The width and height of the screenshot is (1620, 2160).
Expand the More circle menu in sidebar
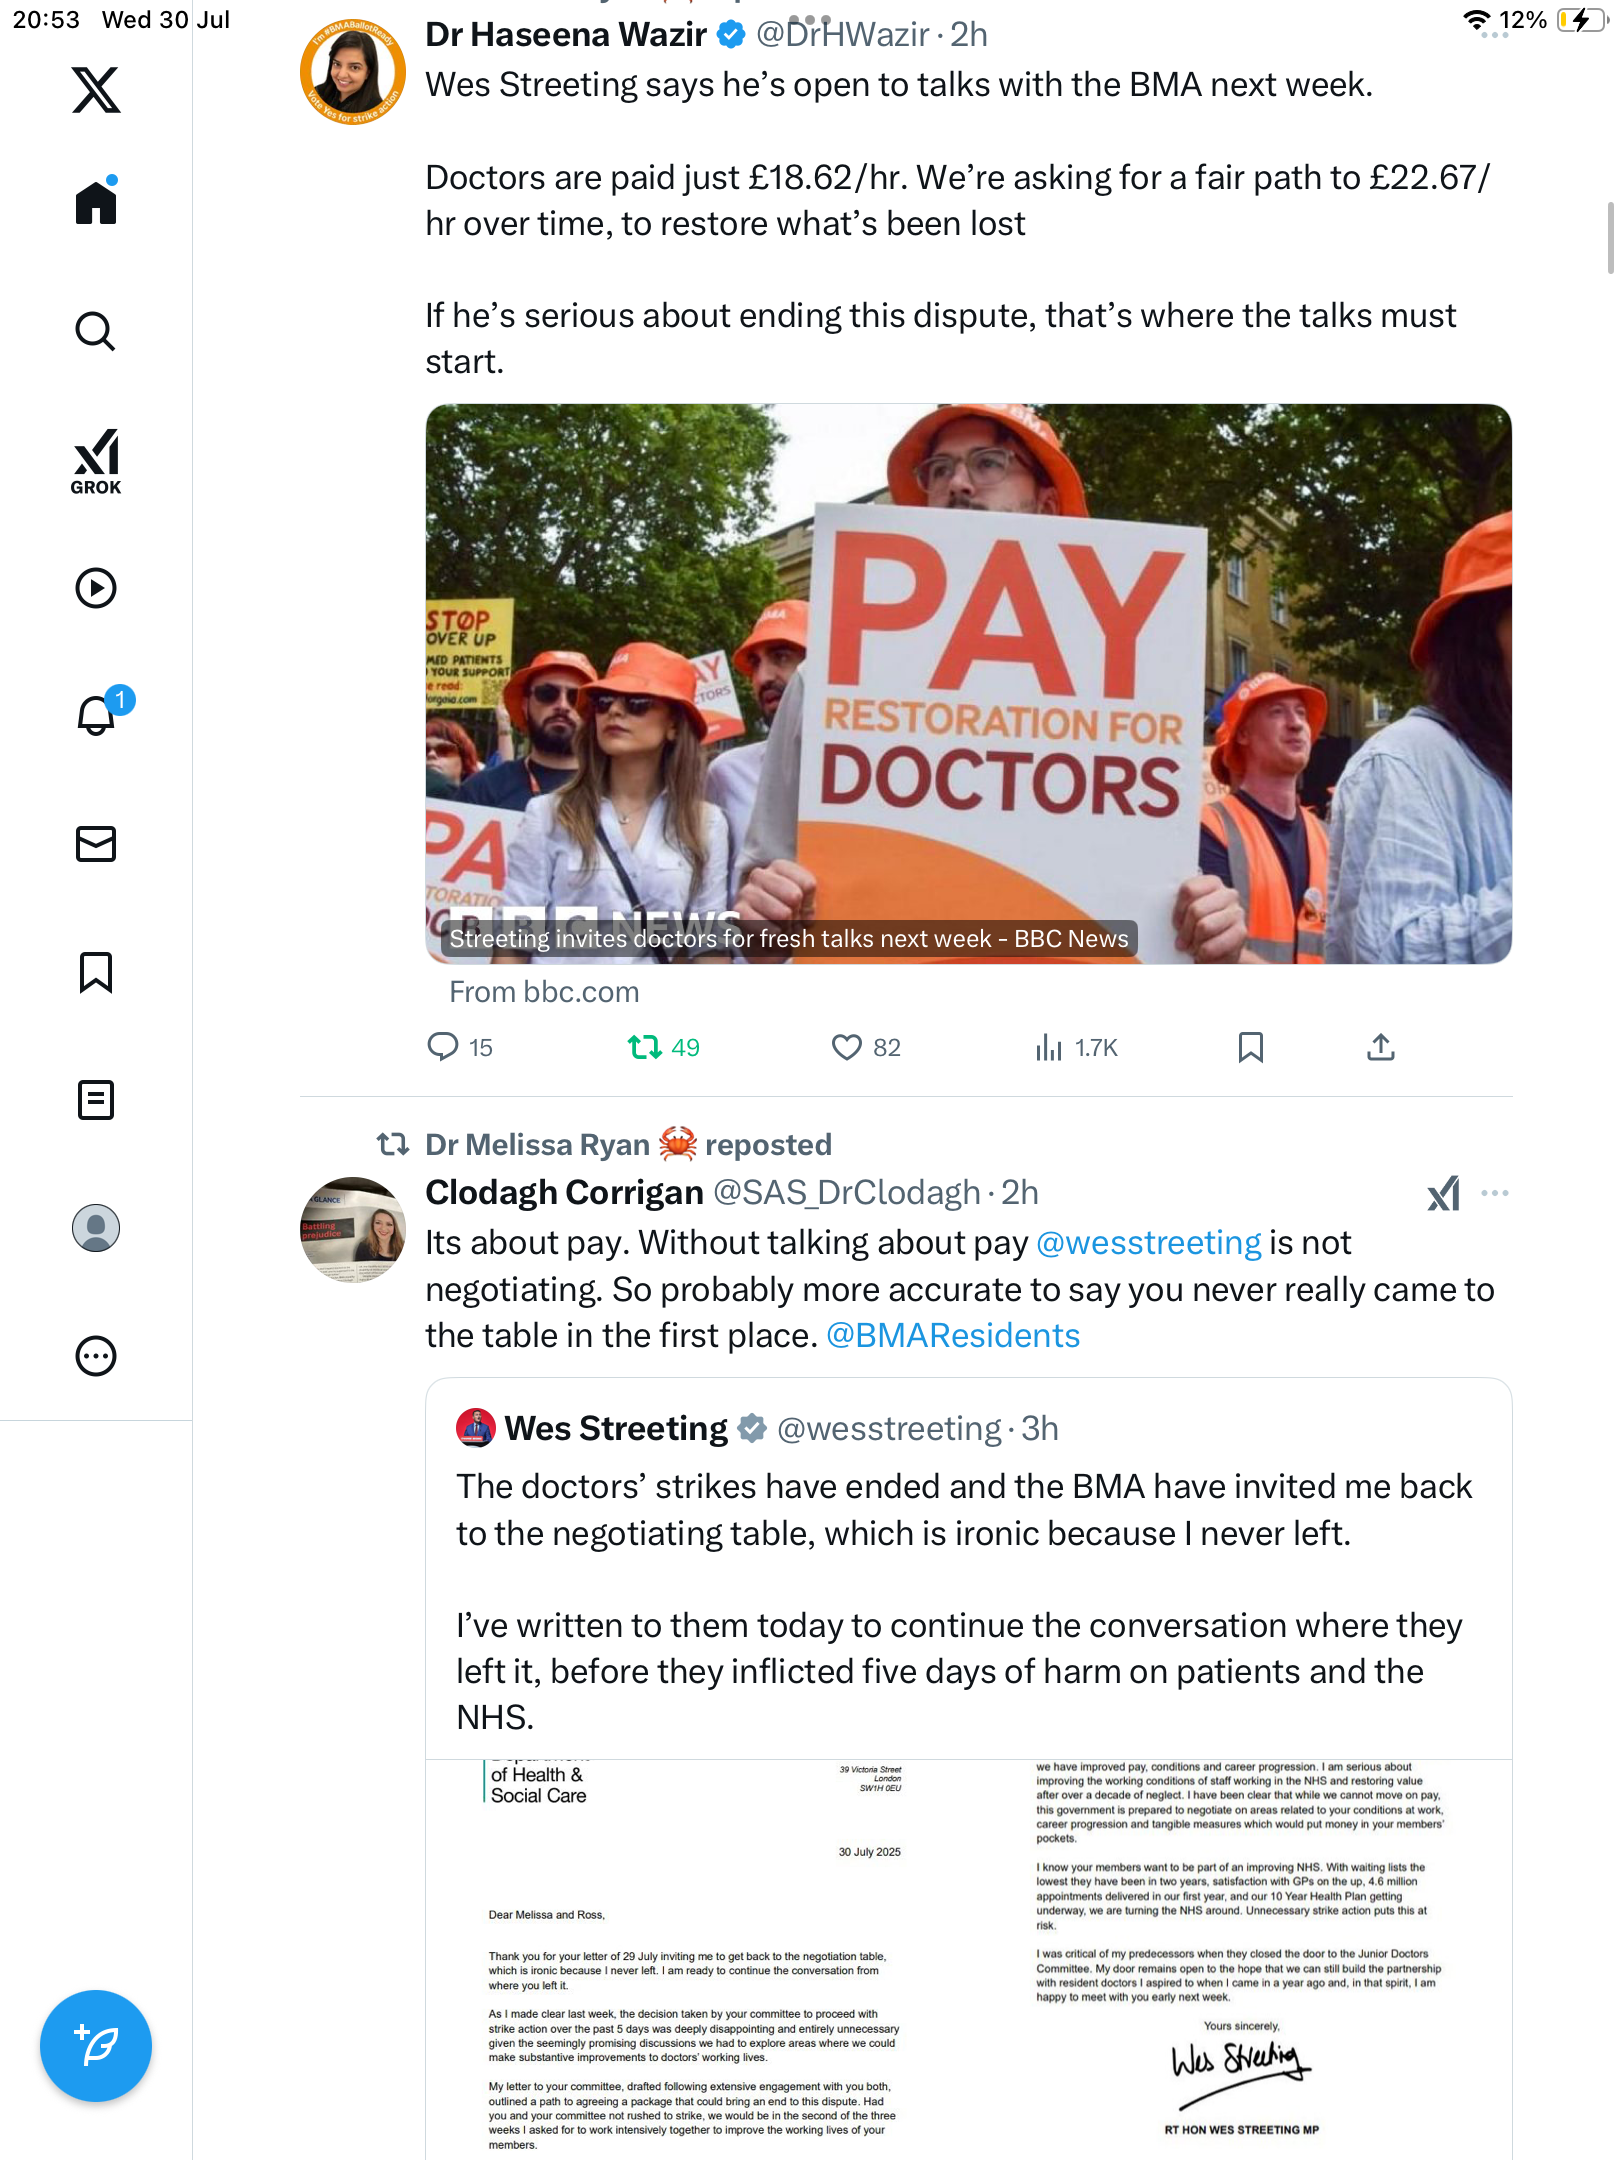tap(96, 1356)
